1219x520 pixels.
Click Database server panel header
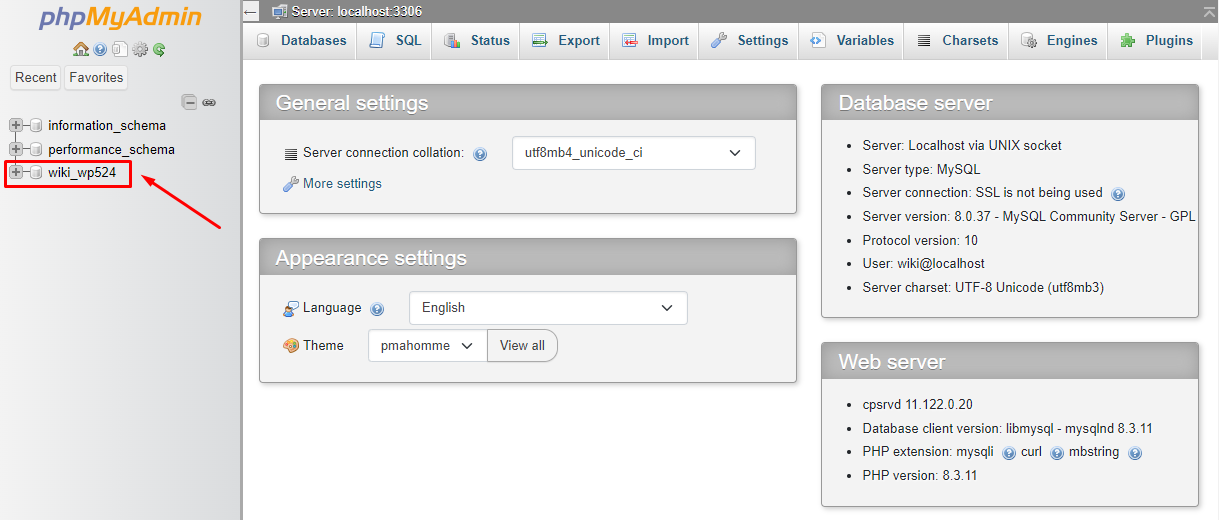coord(1010,103)
